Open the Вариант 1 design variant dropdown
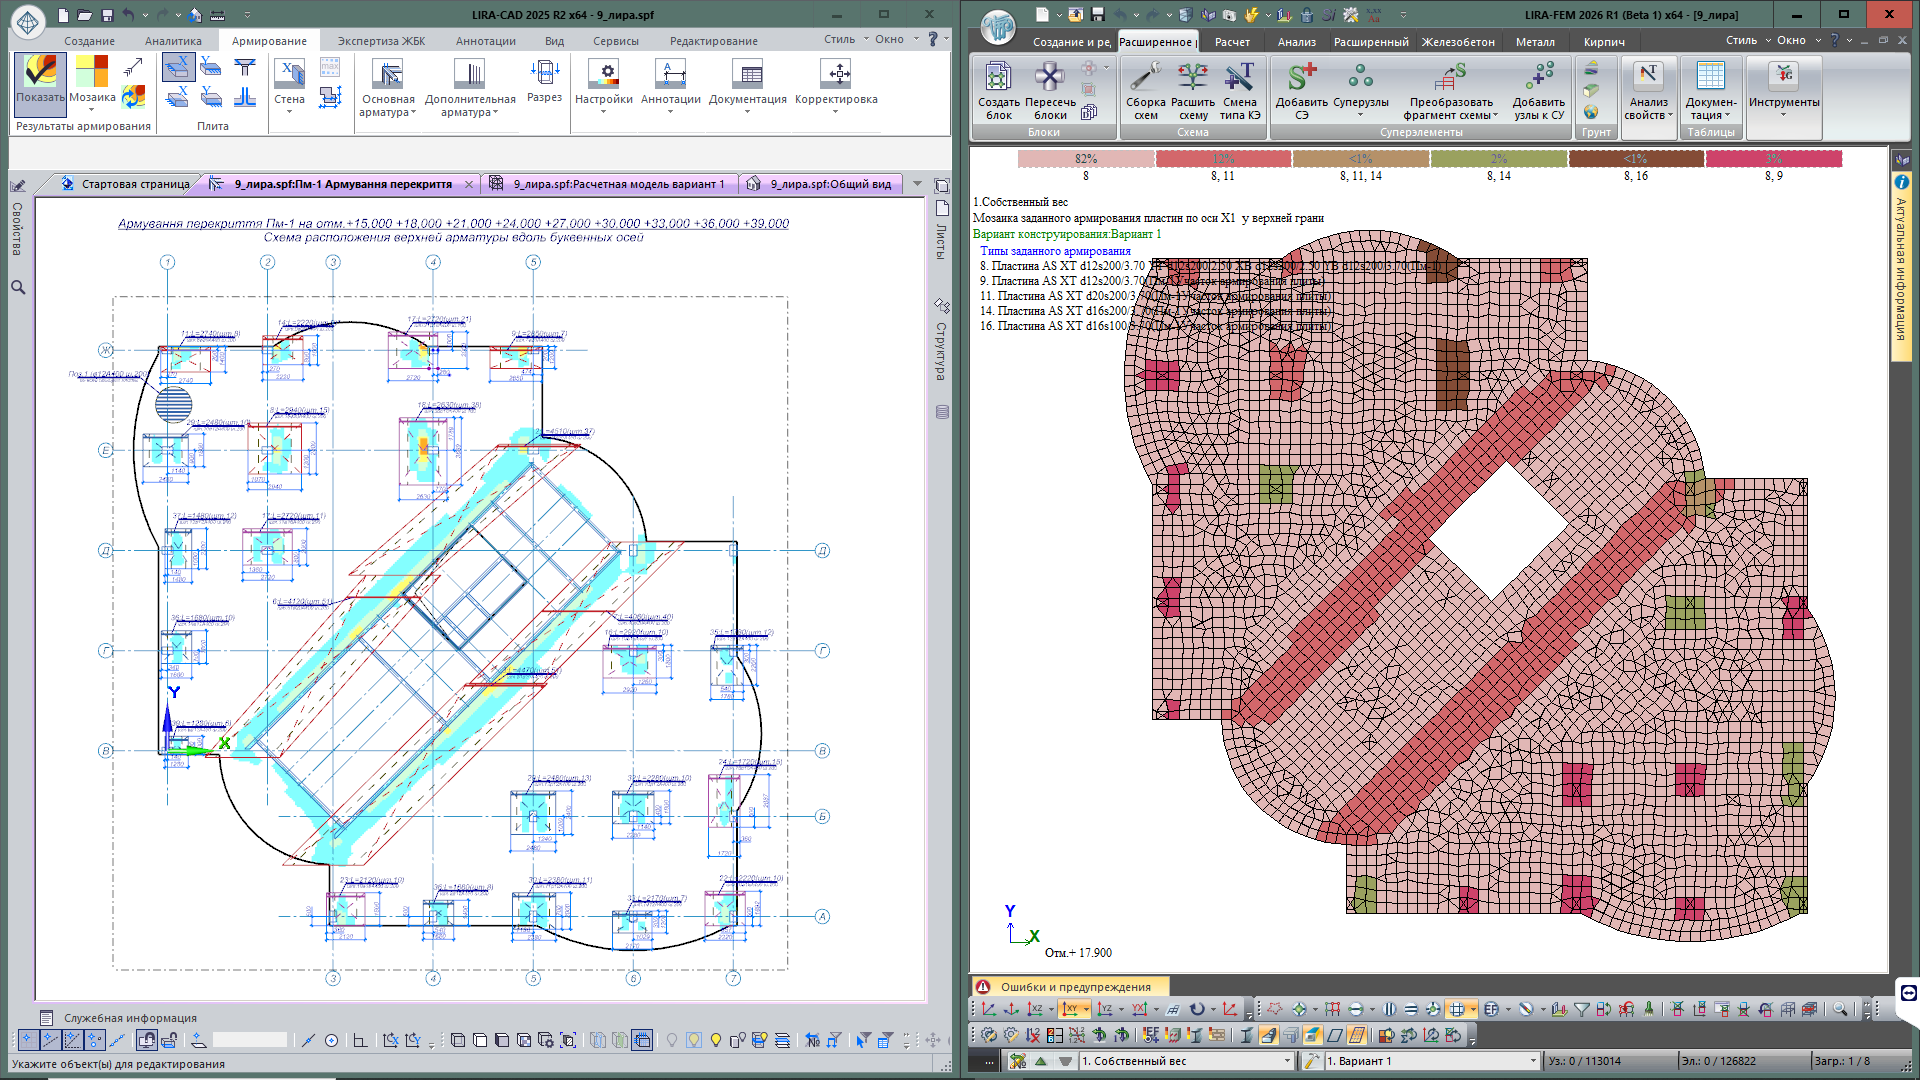This screenshot has width=1920, height=1080. pyautogui.click(x=1532, y=1061)
